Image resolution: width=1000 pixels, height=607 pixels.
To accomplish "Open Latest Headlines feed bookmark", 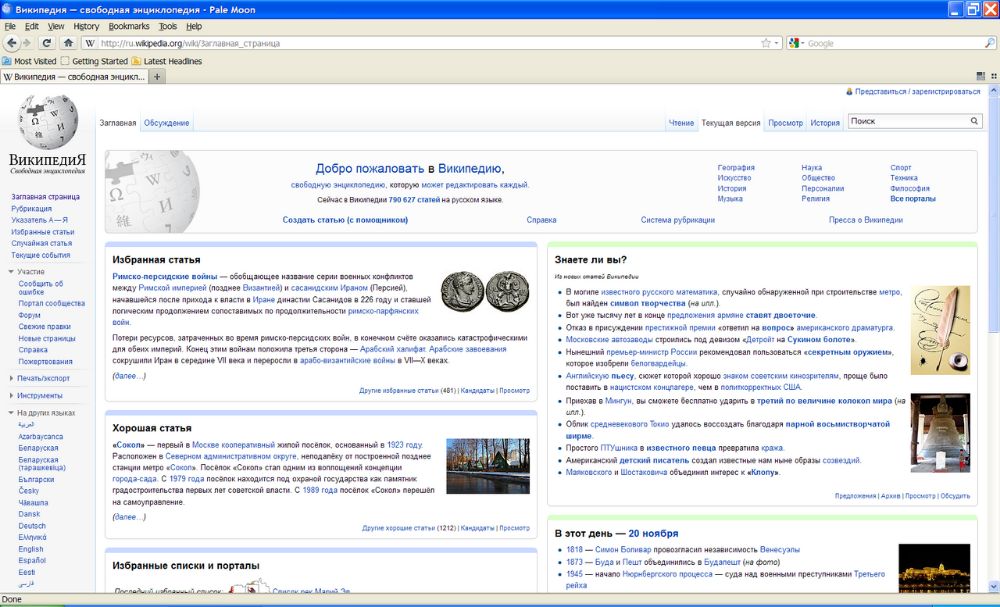I will tap(166, 61).
